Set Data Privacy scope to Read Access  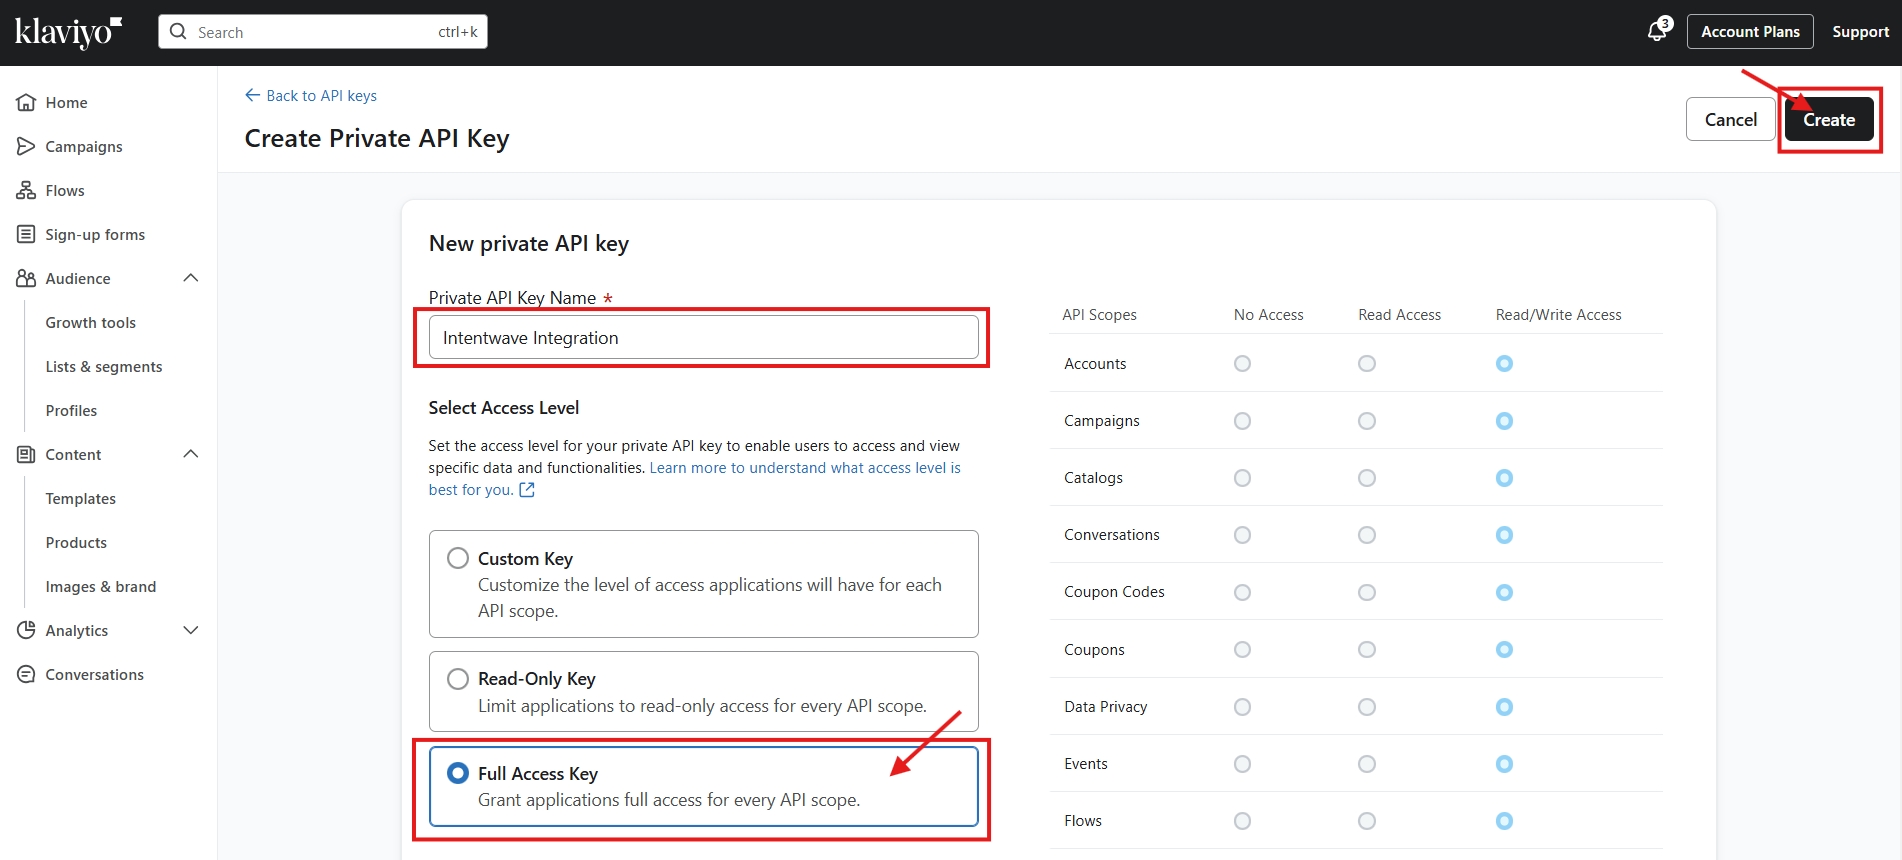pyautogui.click(x=1367, y=707)
